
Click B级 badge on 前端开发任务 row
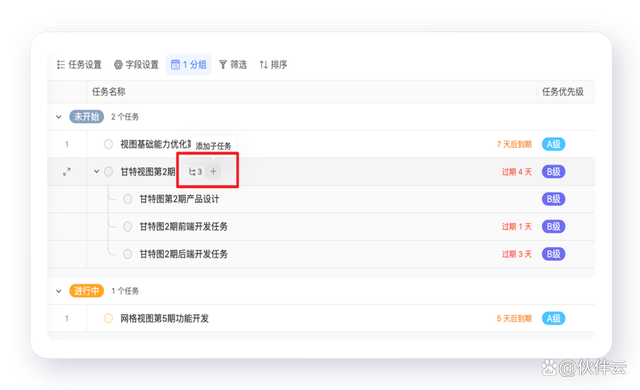(x=553, y=226)
